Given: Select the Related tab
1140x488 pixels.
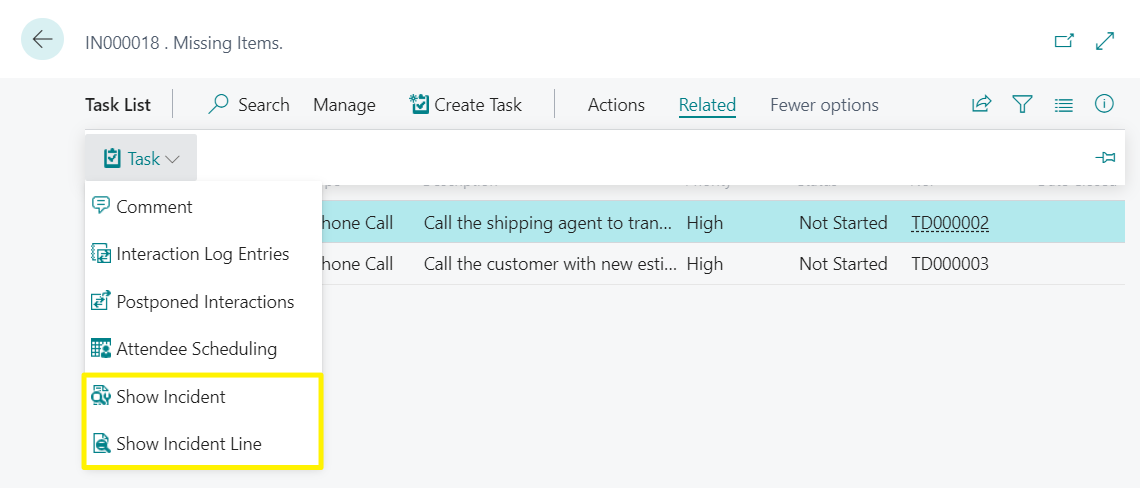Looking at the screenshot, I should (x=707, y=105).
